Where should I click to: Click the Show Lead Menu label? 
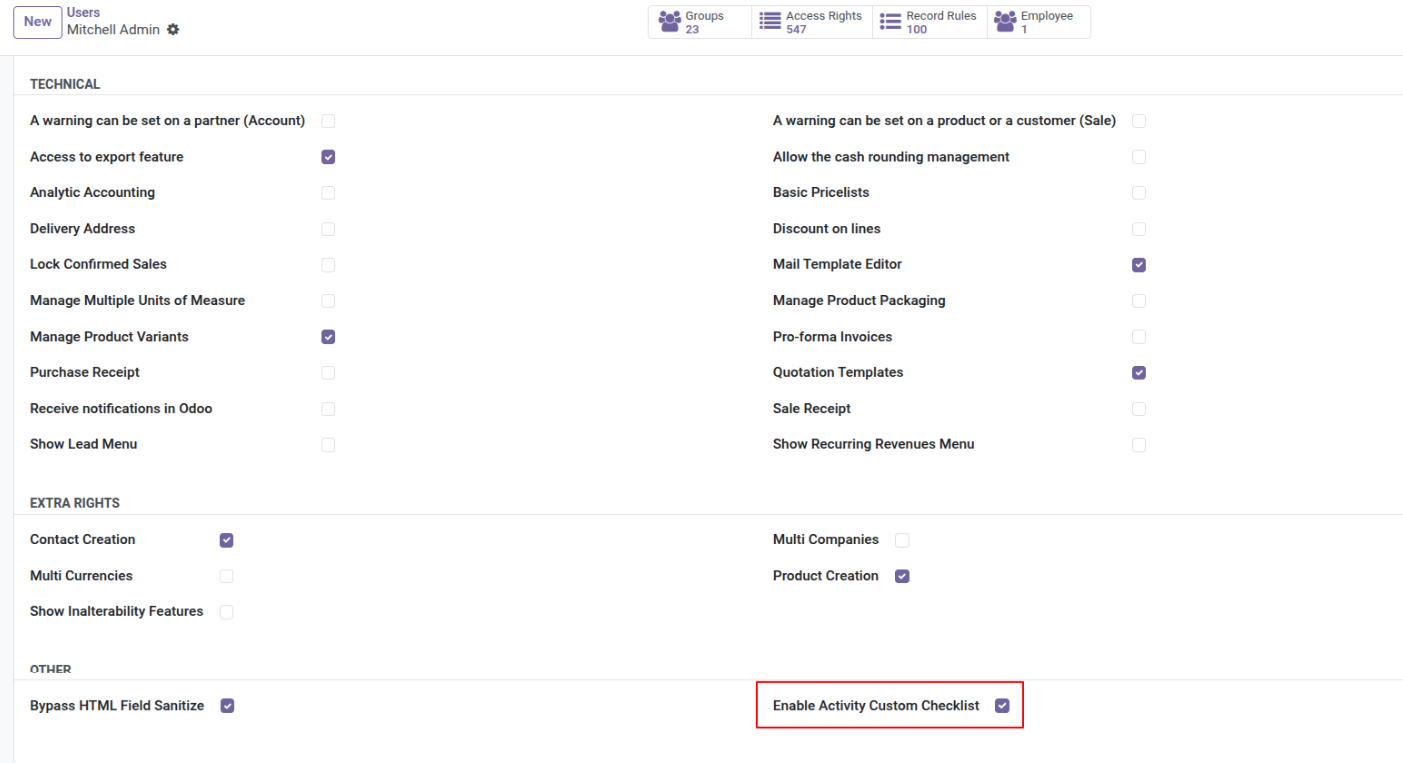84,445
